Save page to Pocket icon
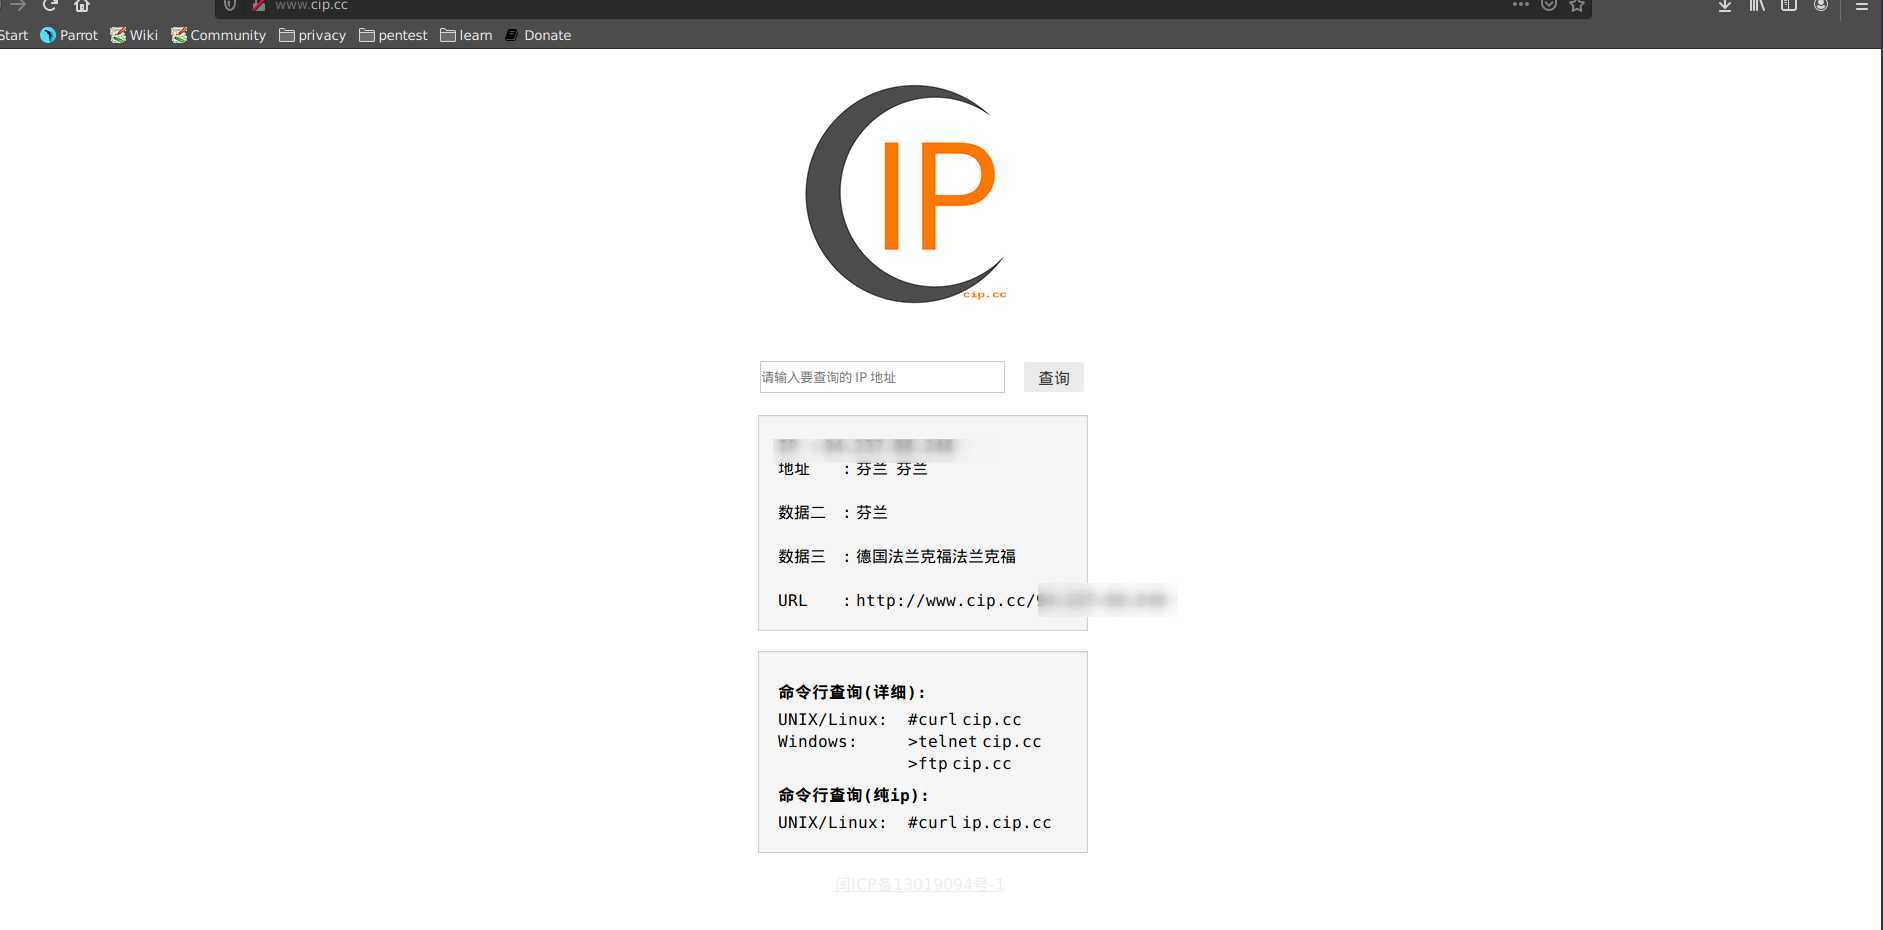The height and width of the screenshot is (930, 1883). click(x=1549, y=5)
